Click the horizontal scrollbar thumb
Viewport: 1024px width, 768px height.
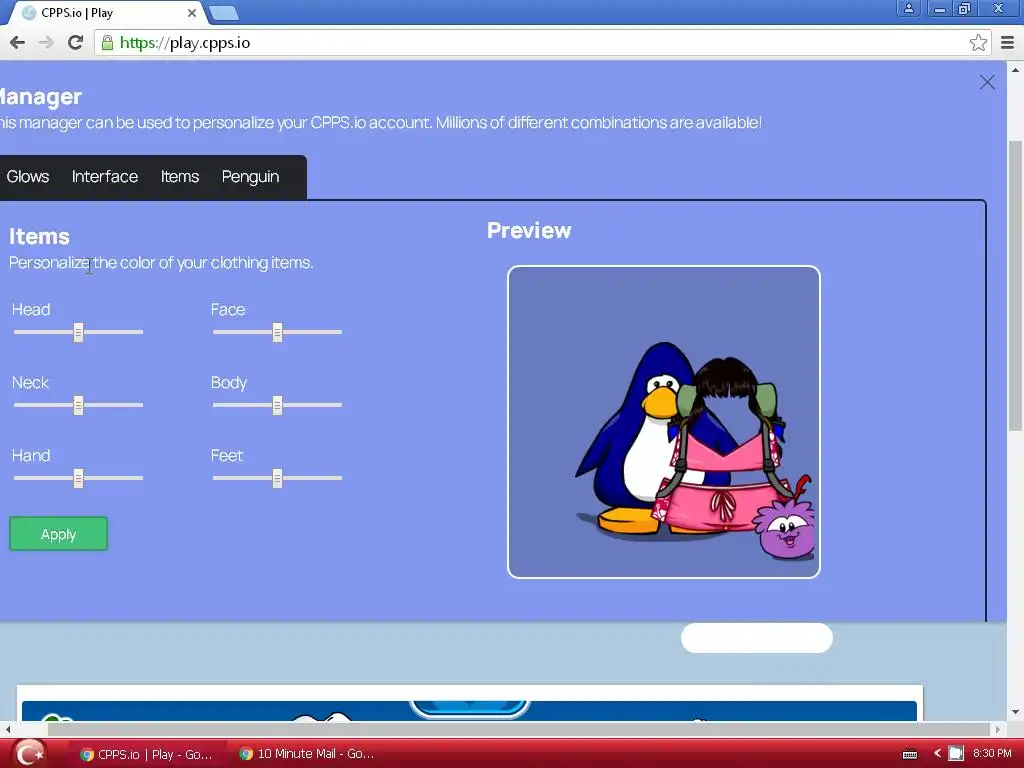click(x=519, y=729)
